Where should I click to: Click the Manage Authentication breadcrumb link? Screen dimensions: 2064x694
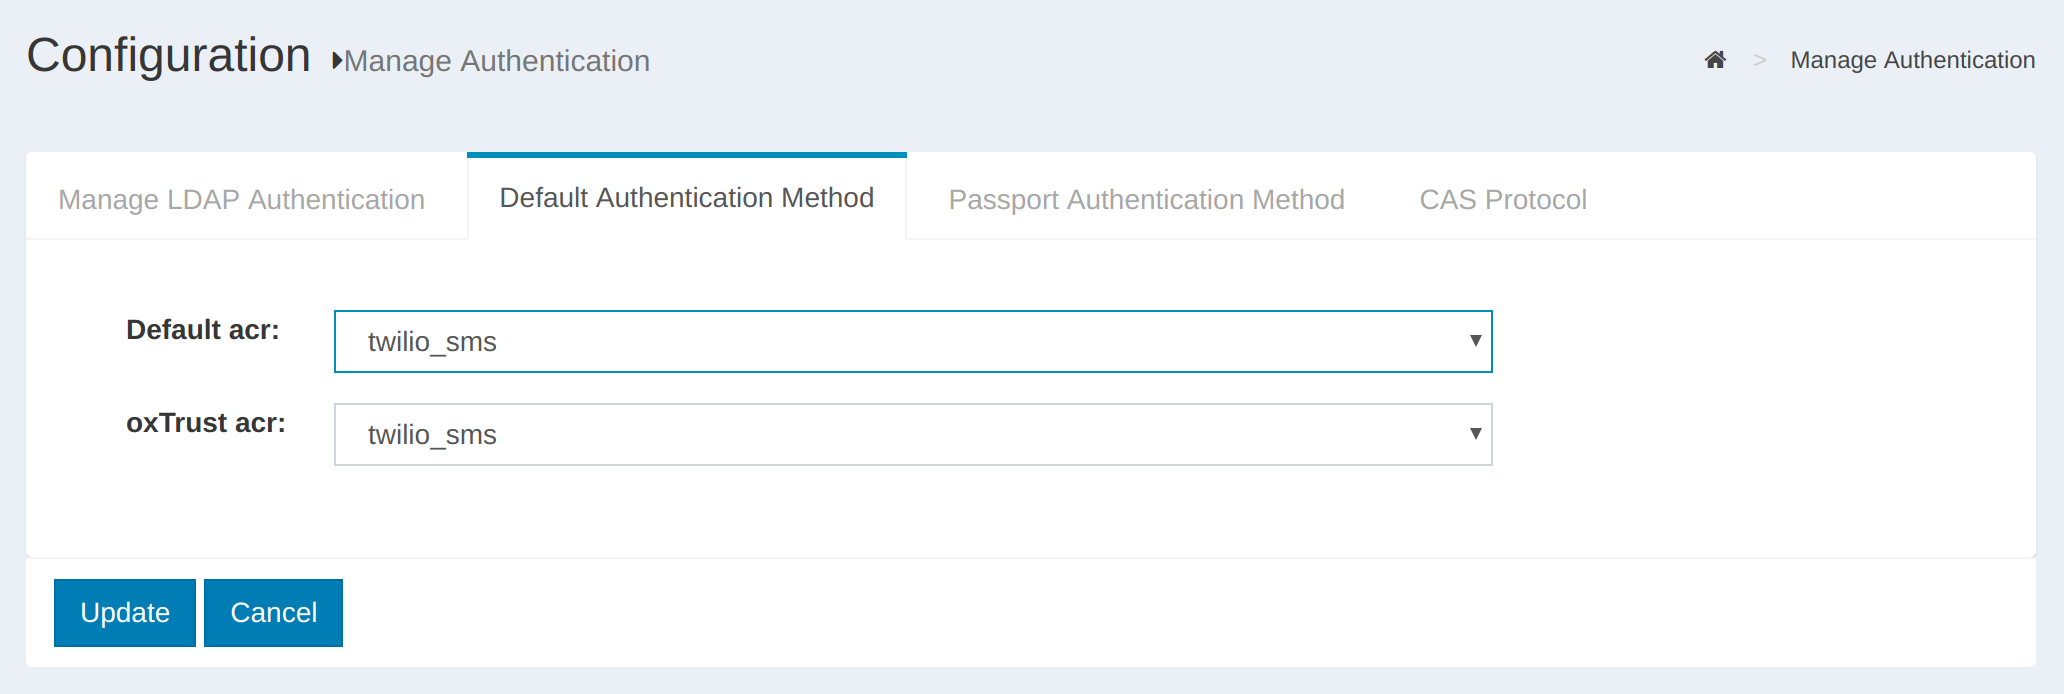coord(1912,60)
